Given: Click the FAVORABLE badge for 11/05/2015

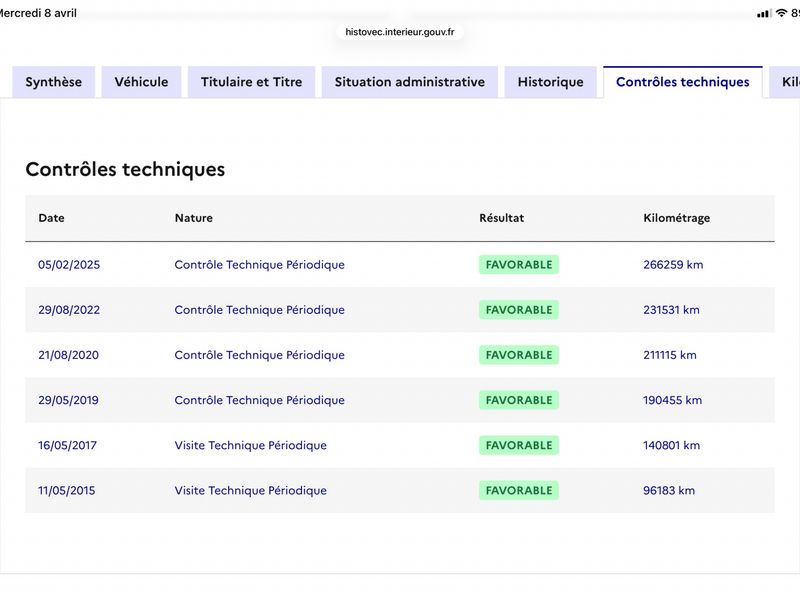Looking at the screenshot, I should click(518, 490).
